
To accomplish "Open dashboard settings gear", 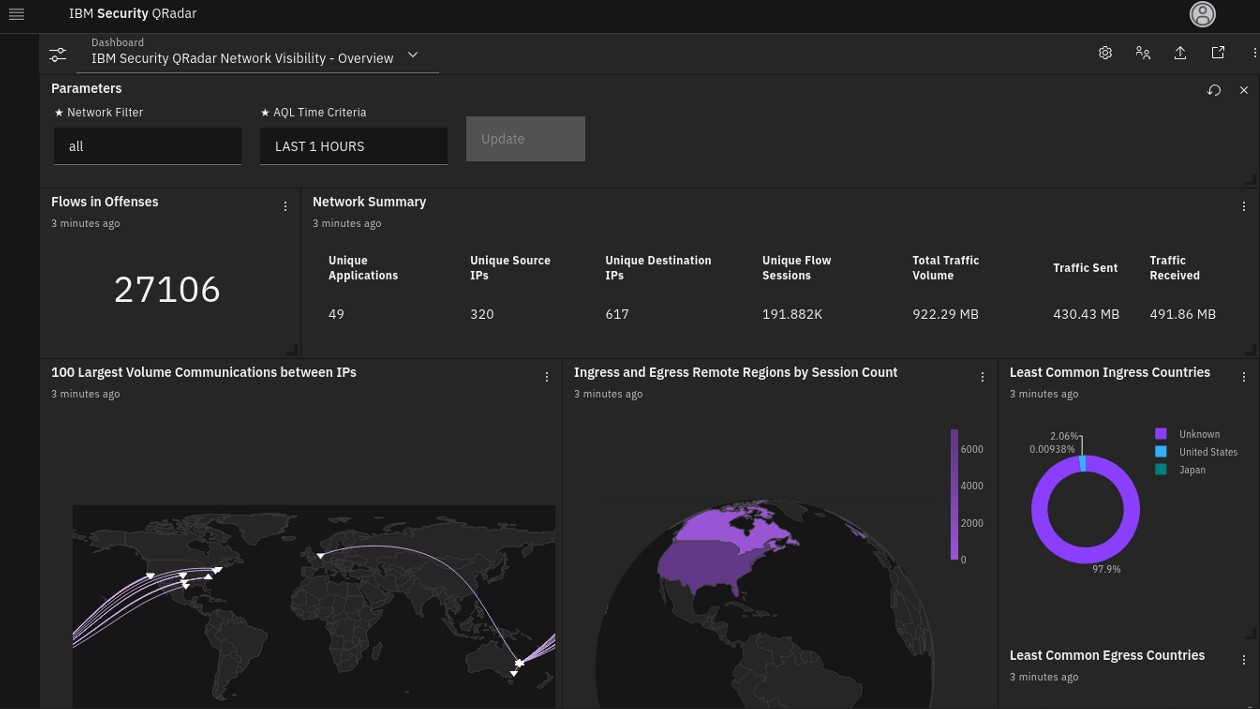I will pyautogui.click(x=1105, y=53).
